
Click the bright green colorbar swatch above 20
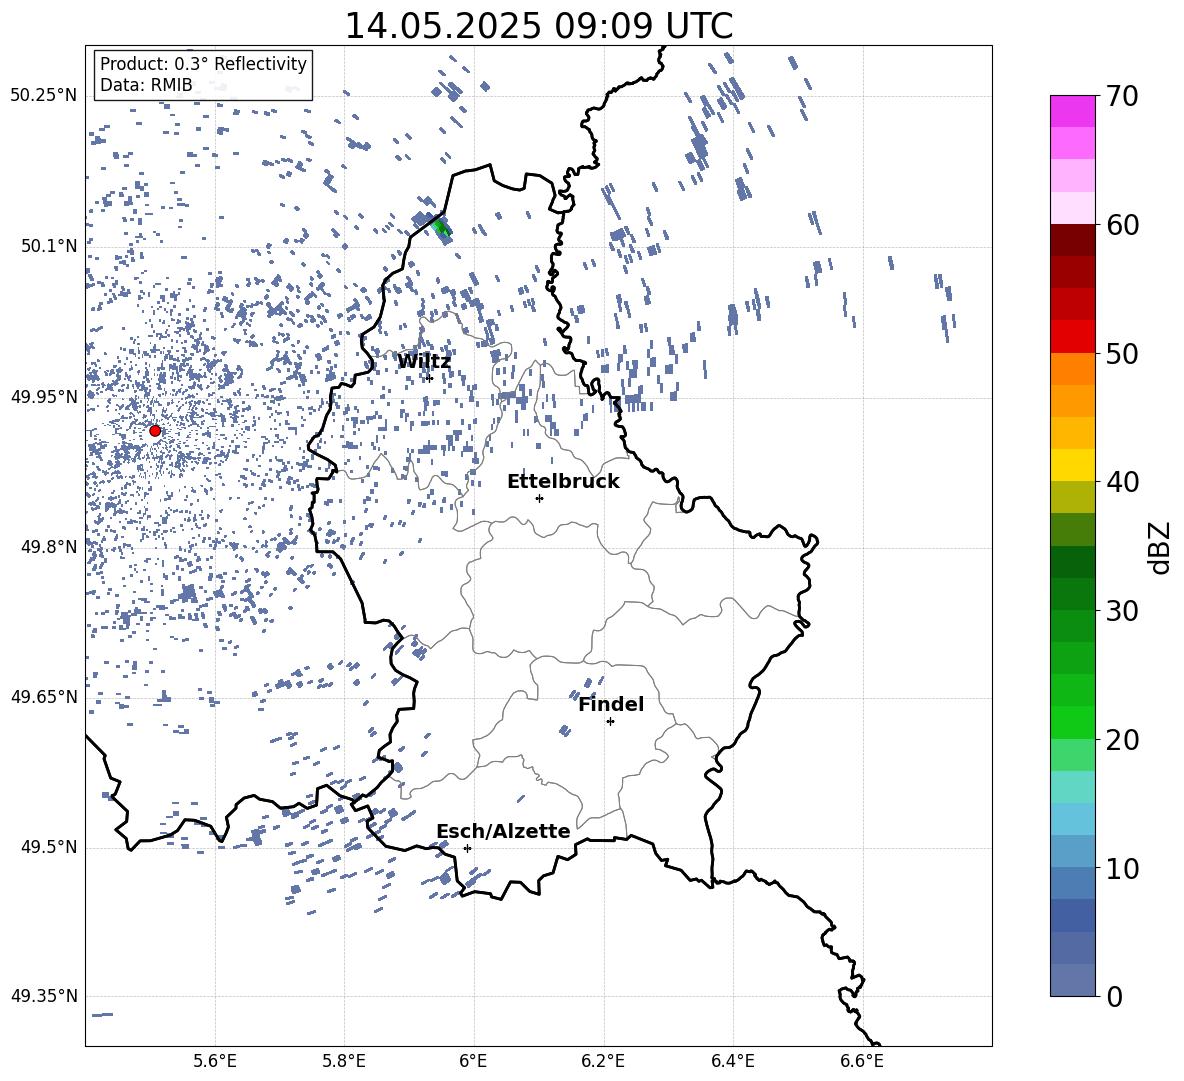[1073, 722]
